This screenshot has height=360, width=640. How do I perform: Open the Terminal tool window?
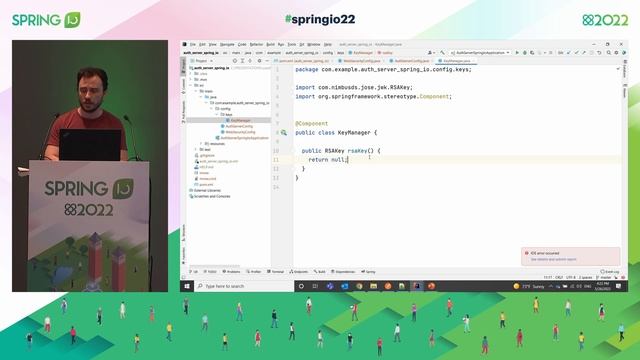click(x=276, y=271)
